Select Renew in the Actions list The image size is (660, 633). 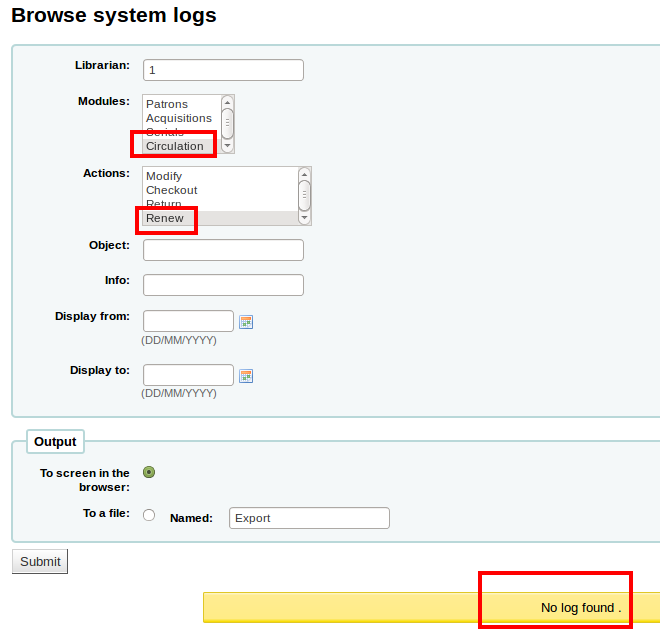[165, 218]
